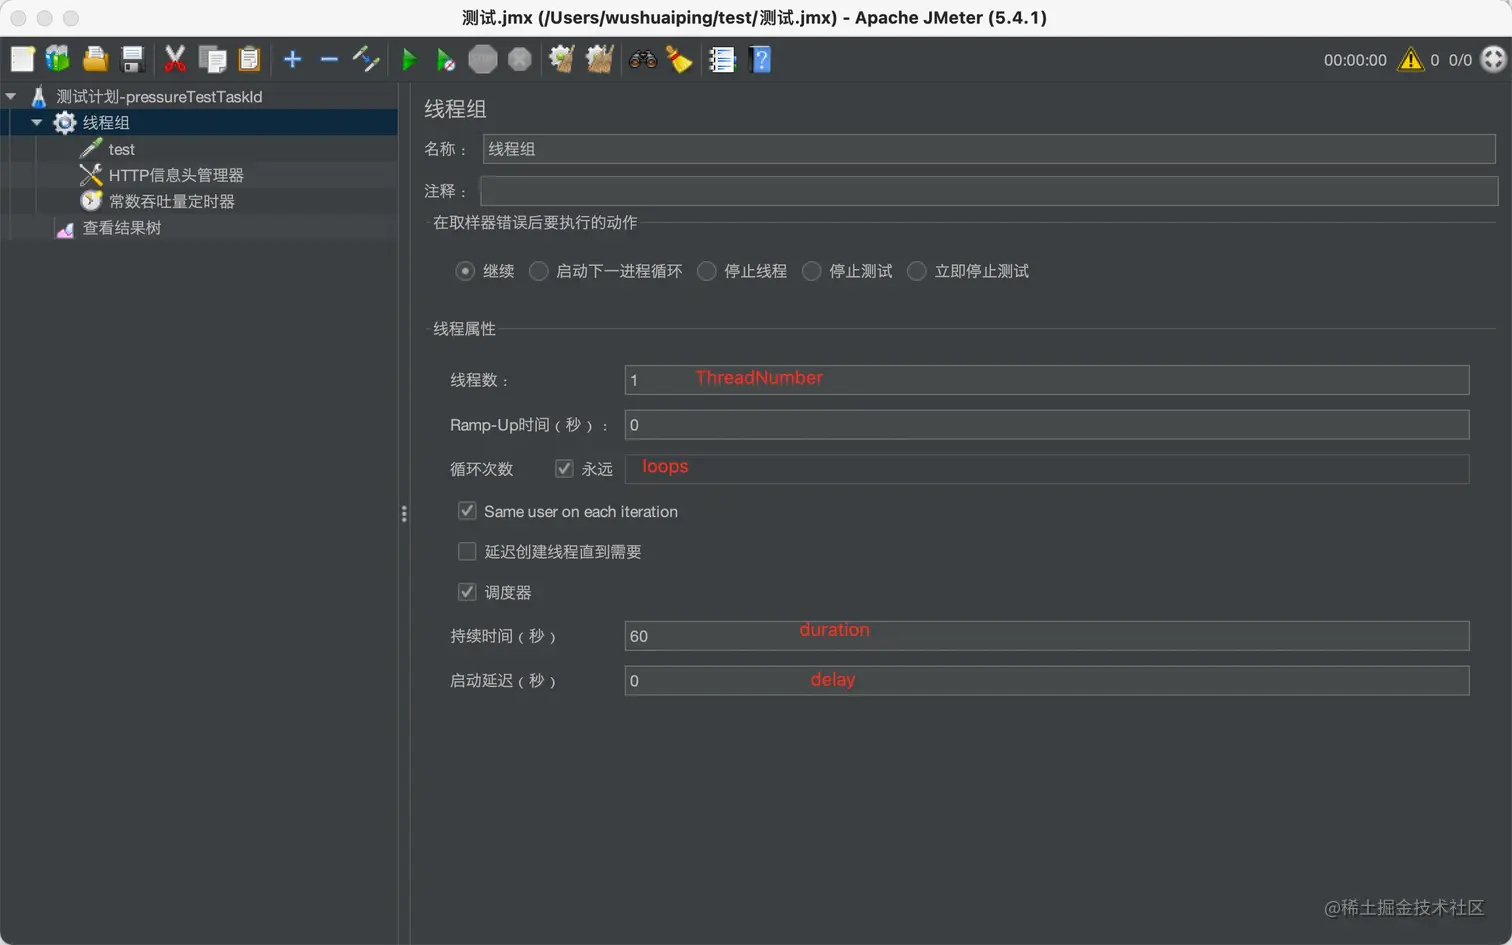Click the 循环次数 input field
The height and width of the screenshot is (945, 1512).
1047,469
